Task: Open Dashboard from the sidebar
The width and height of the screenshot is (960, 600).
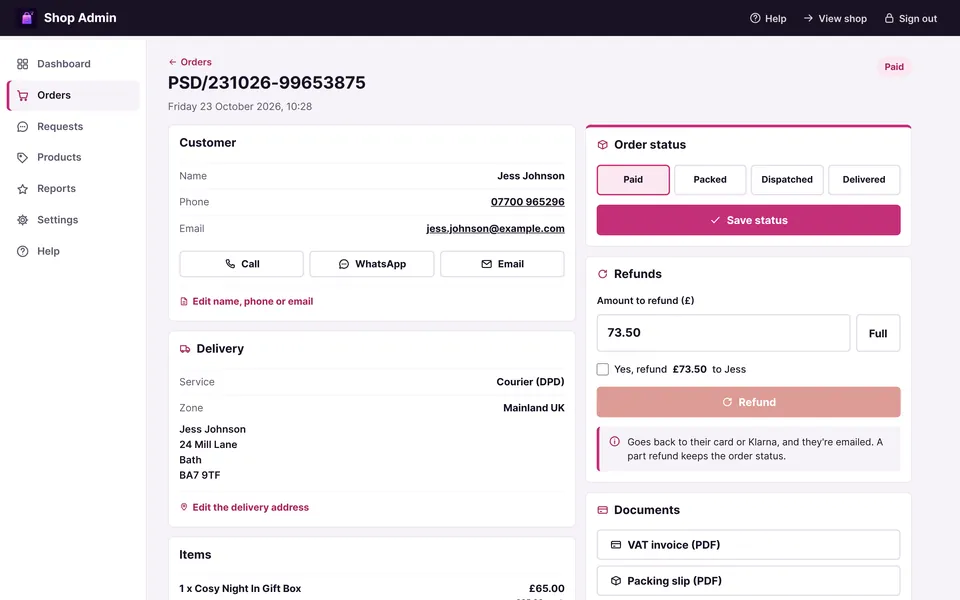Action: pyautogui.click(x=73, y=64)
